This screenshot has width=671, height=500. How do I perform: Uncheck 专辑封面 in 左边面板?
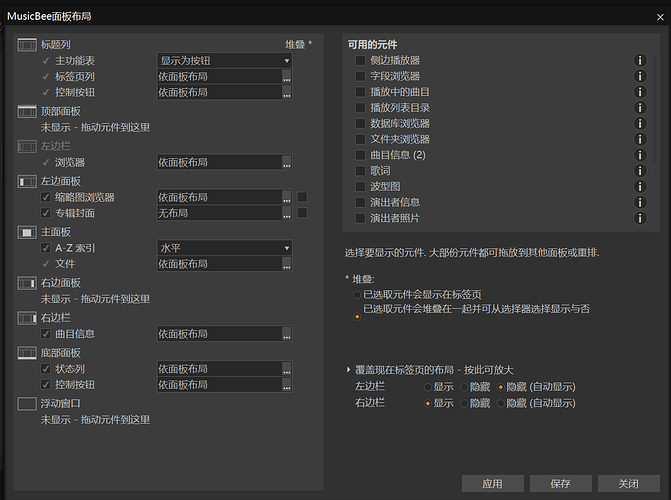tap(46, 213)
